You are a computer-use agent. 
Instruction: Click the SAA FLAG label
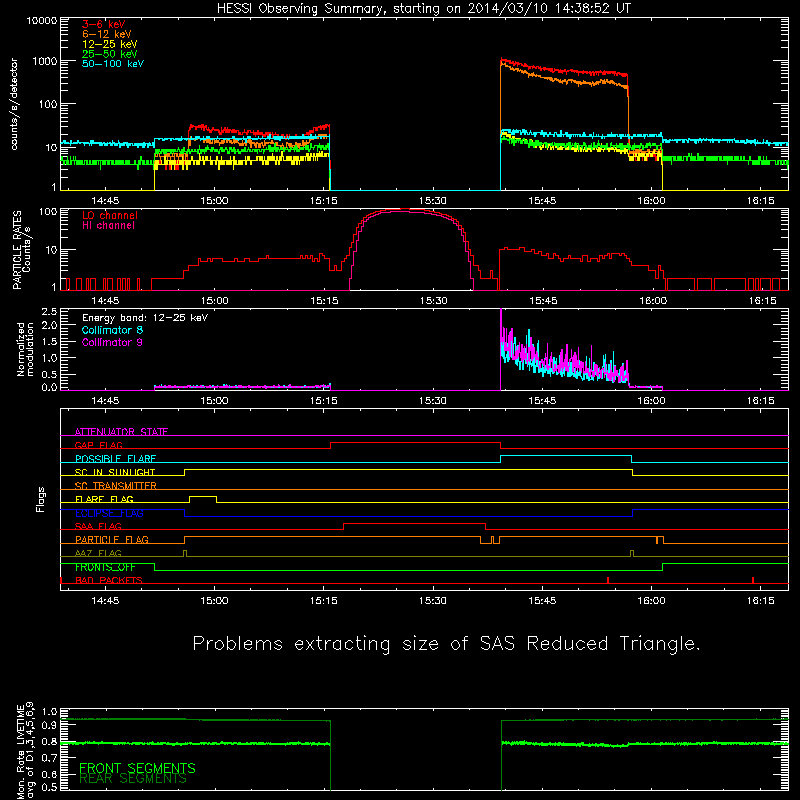[98, 526]
